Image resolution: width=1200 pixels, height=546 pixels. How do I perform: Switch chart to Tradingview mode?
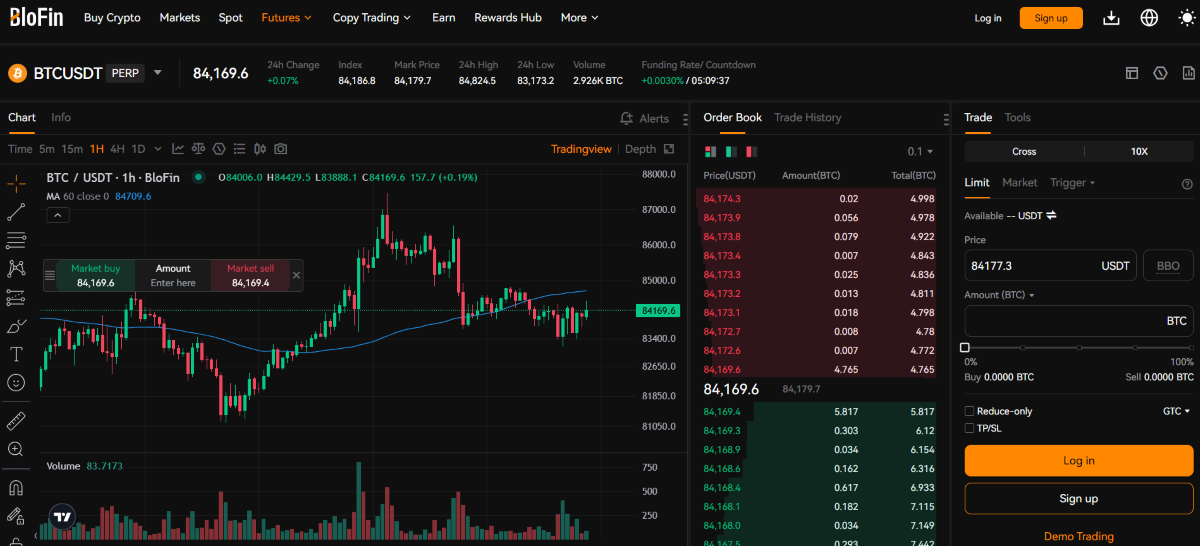pos(581,149)
